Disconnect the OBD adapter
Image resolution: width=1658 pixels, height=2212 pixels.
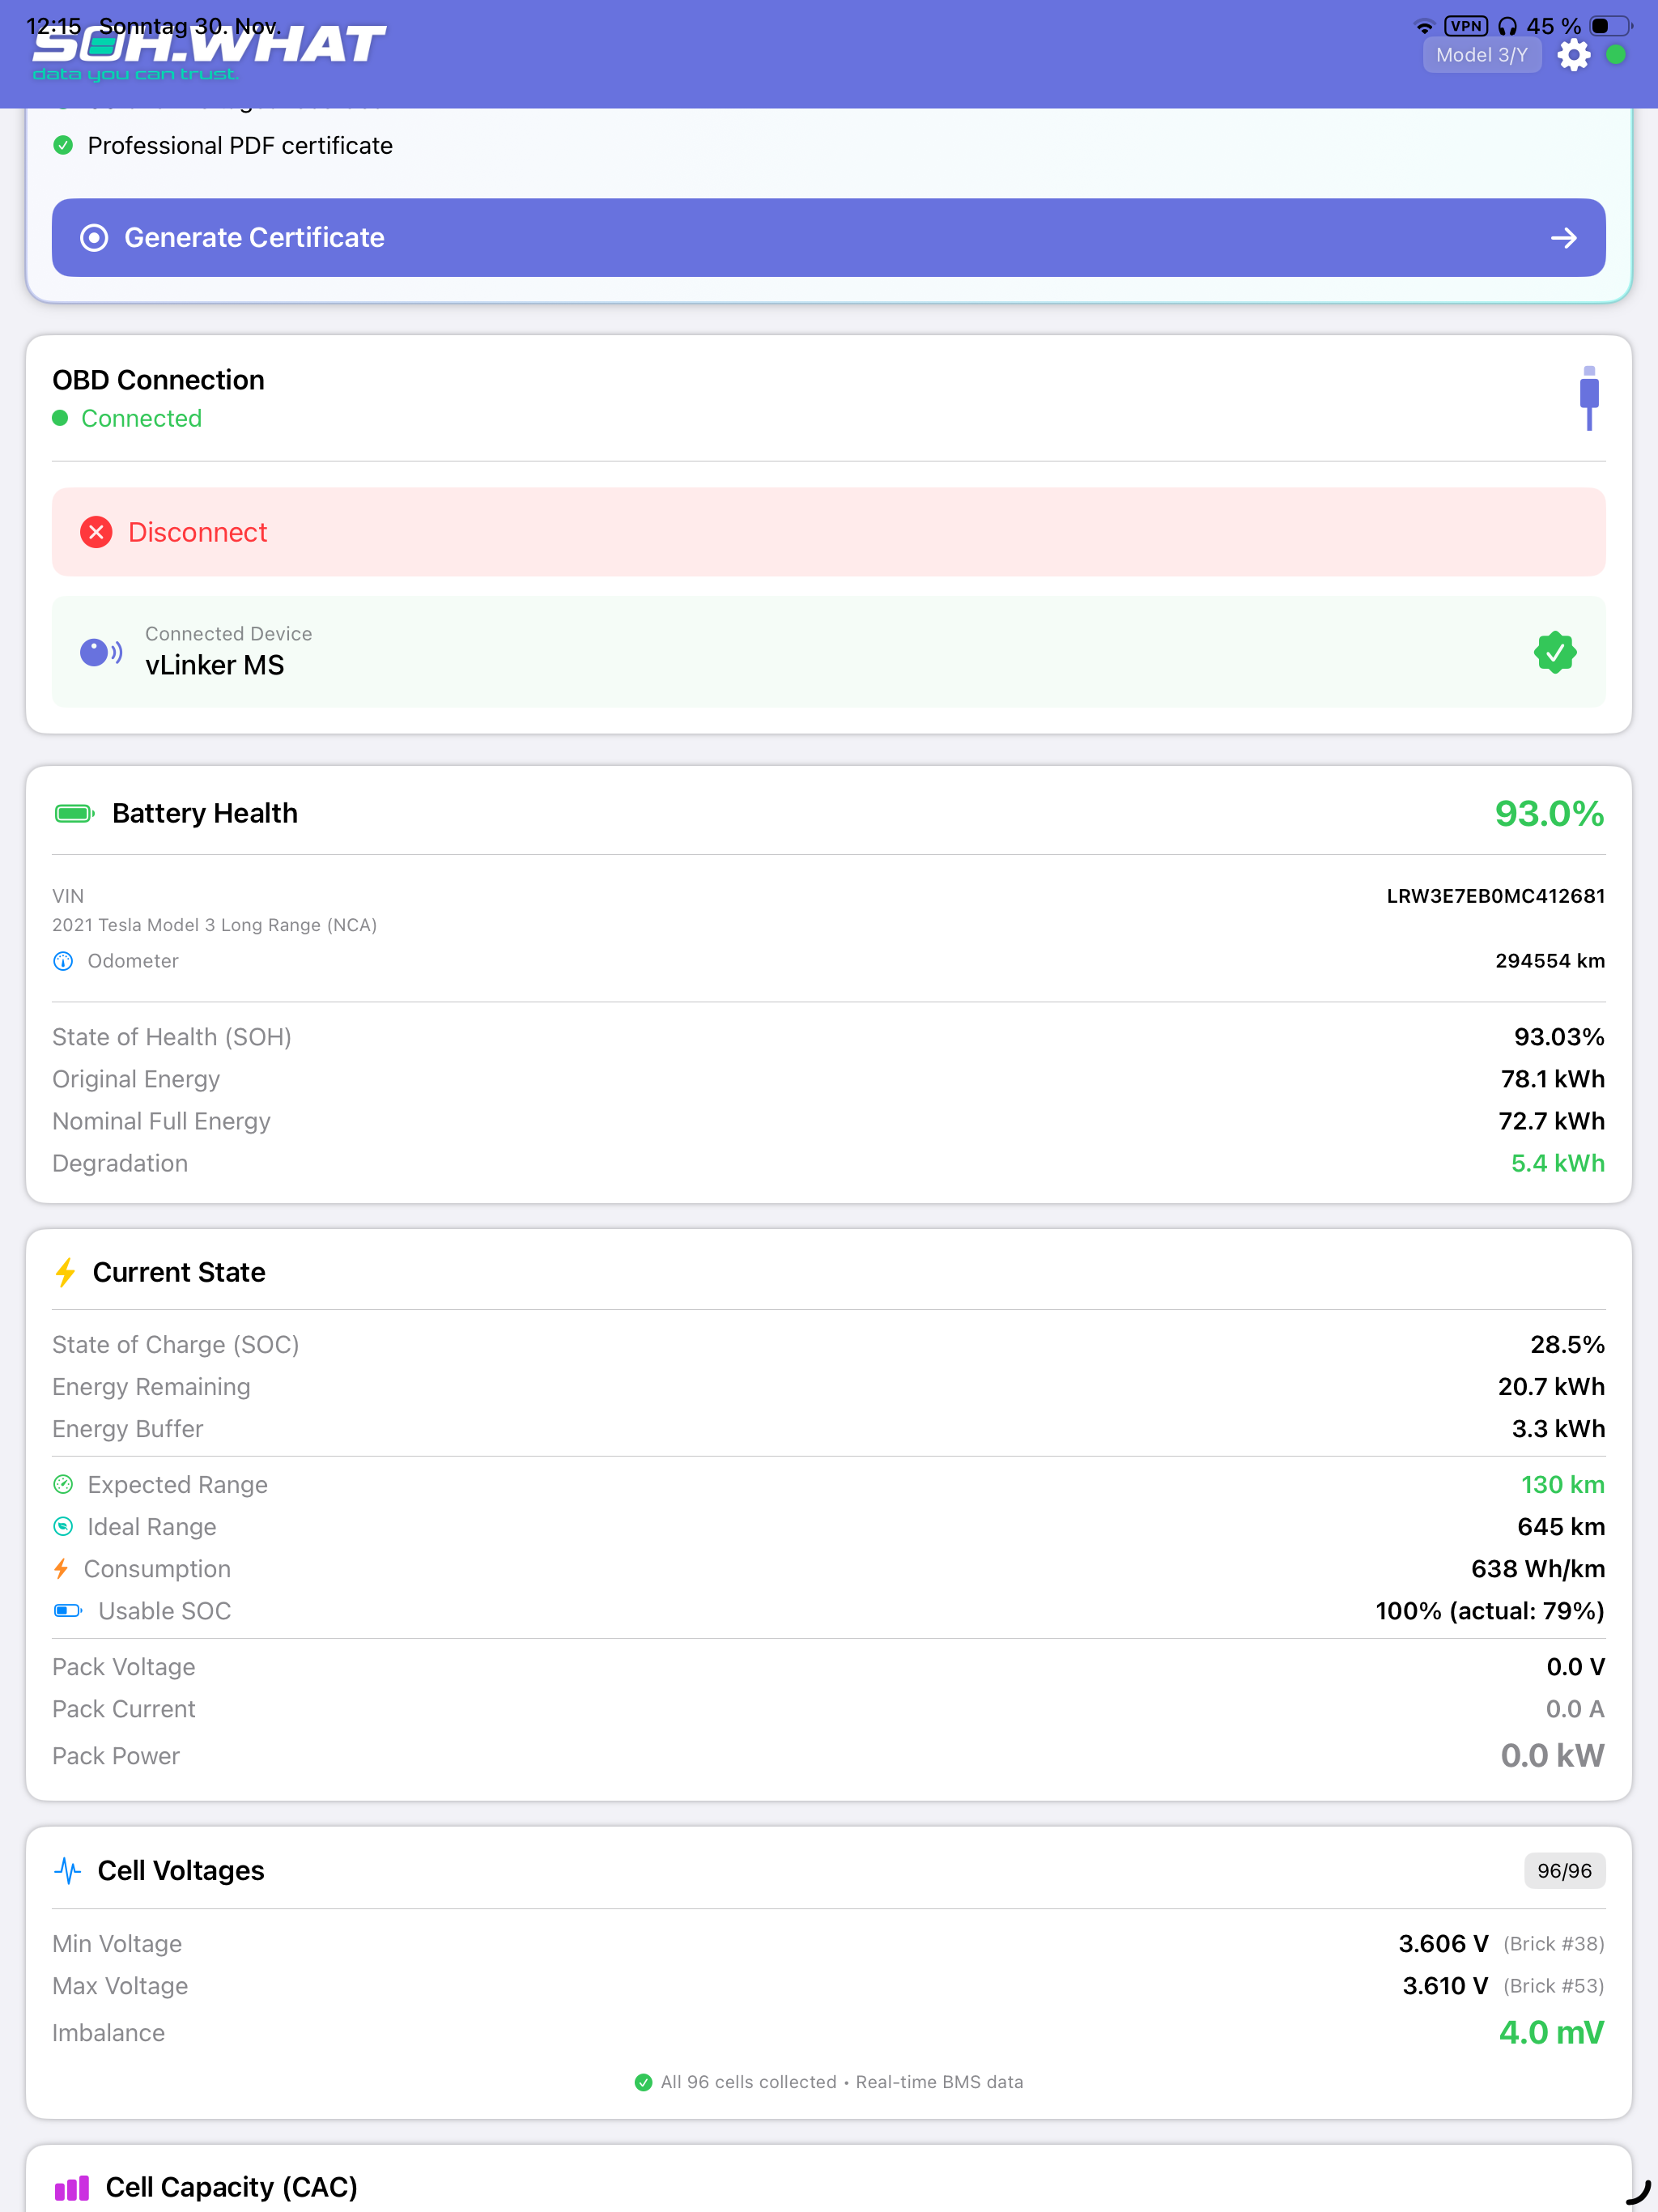[x=829, y=532]
